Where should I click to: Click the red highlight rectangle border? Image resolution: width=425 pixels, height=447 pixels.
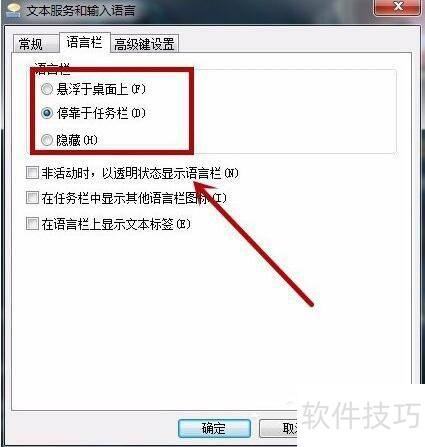pos(112,70)
